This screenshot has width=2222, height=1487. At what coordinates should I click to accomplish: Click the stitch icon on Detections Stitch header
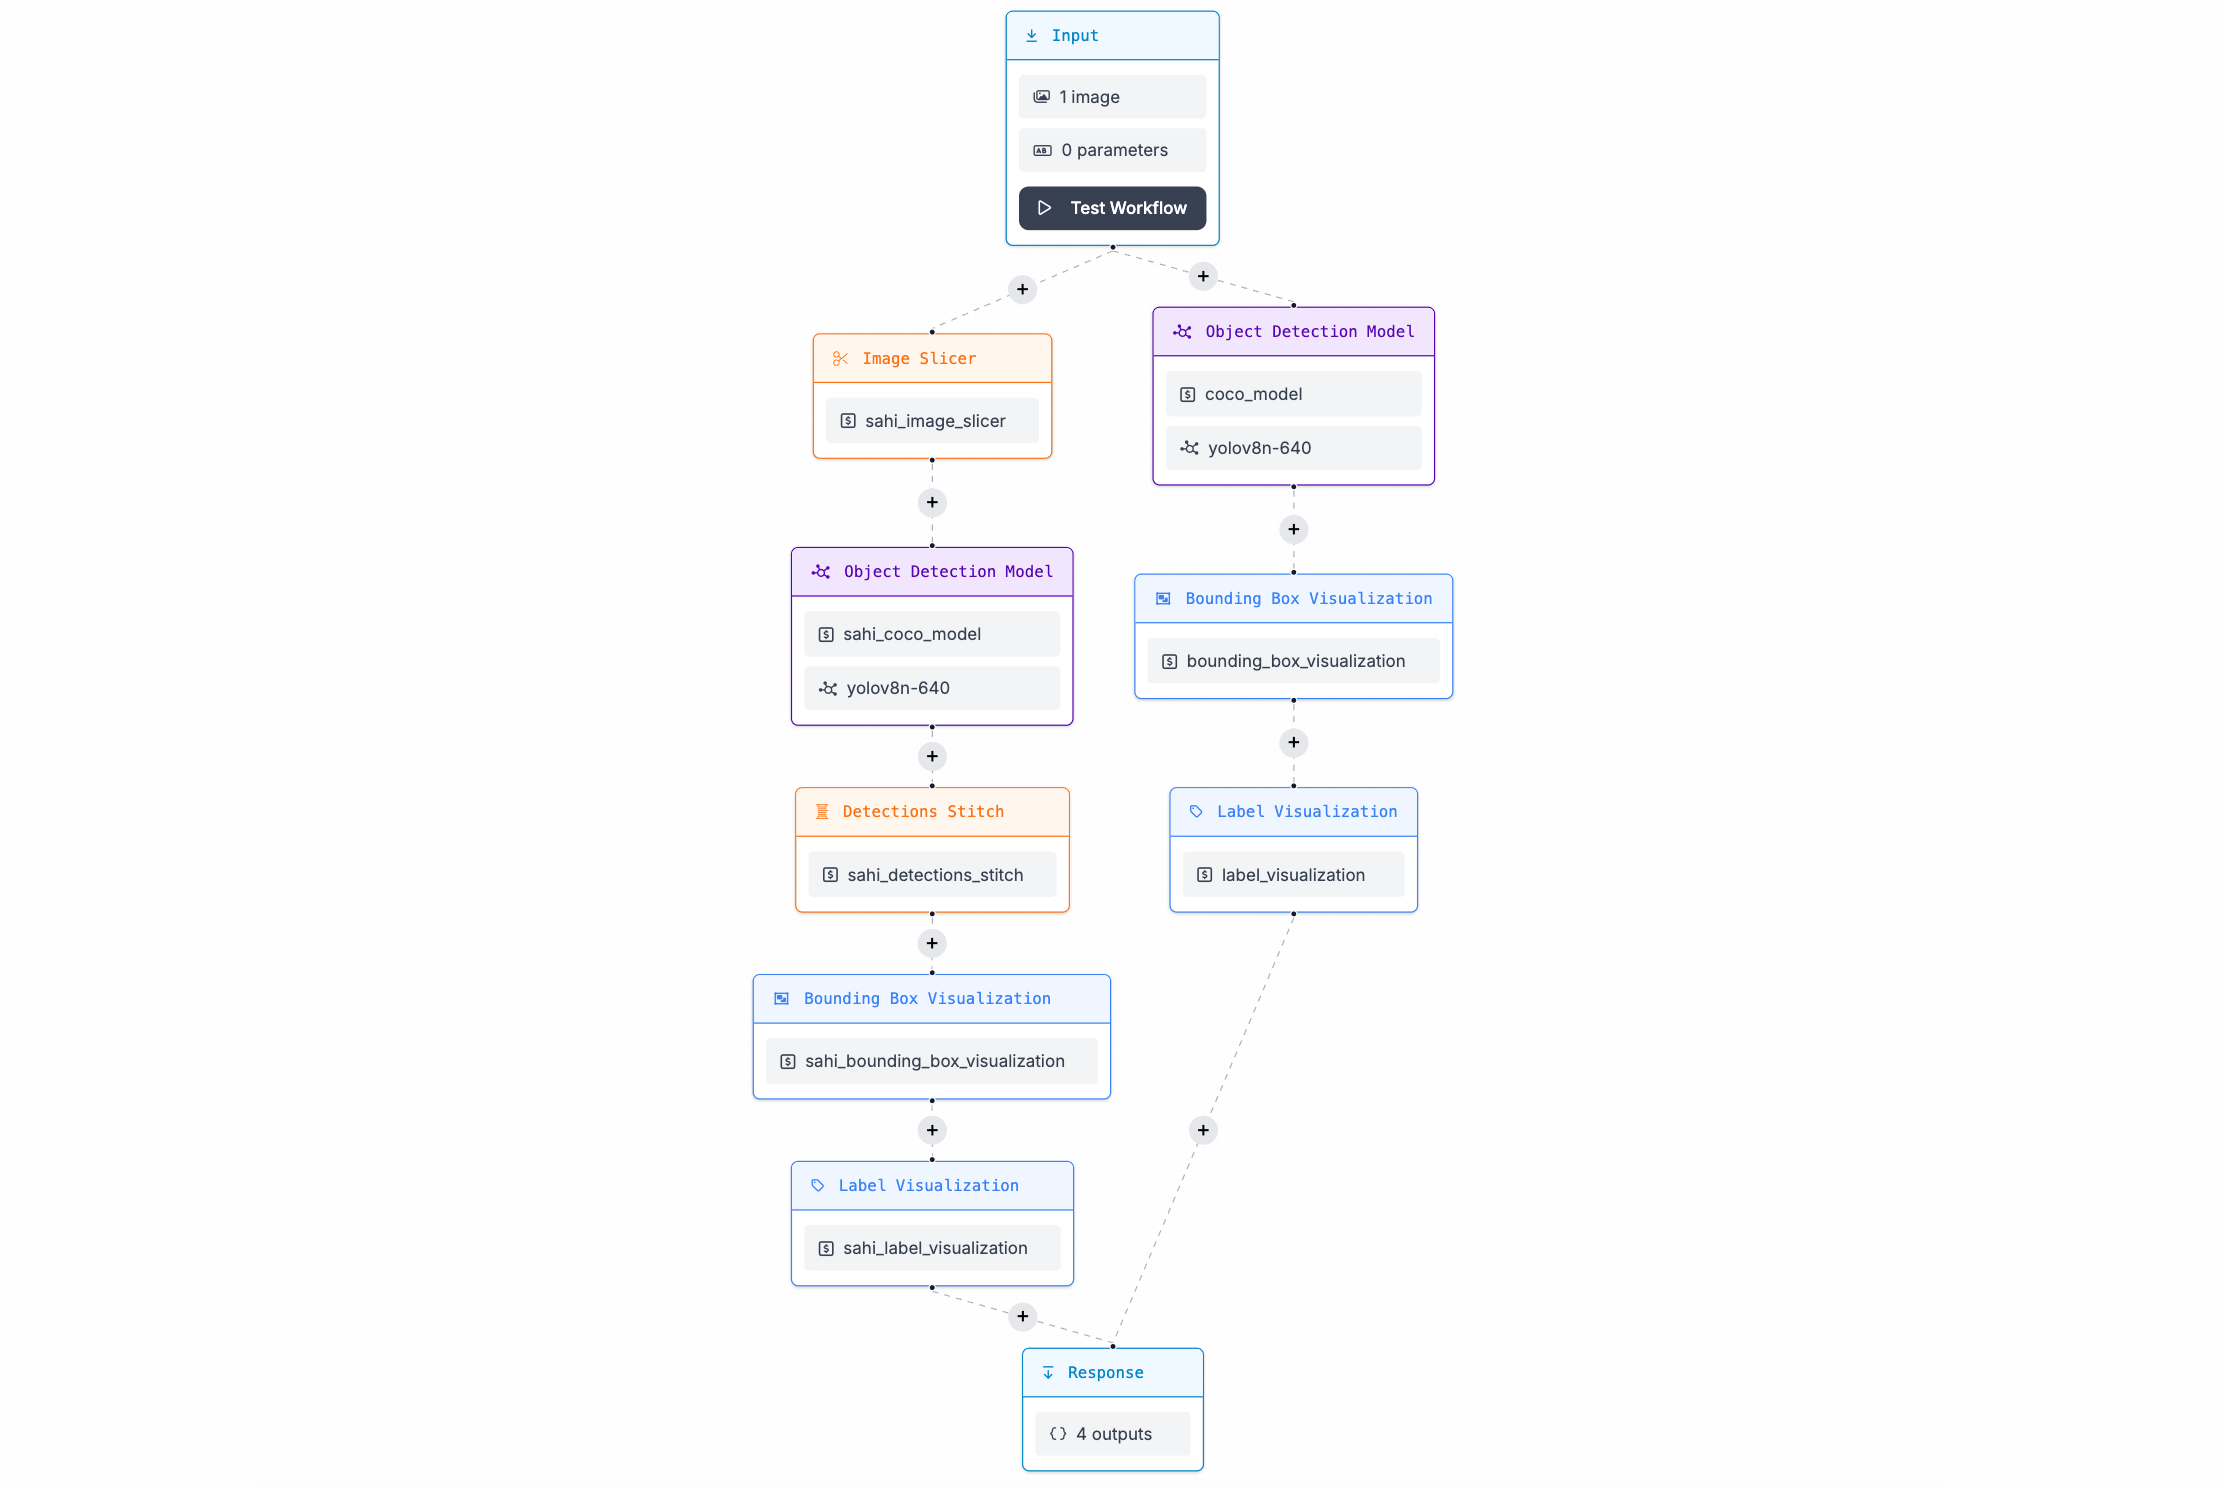821,811
